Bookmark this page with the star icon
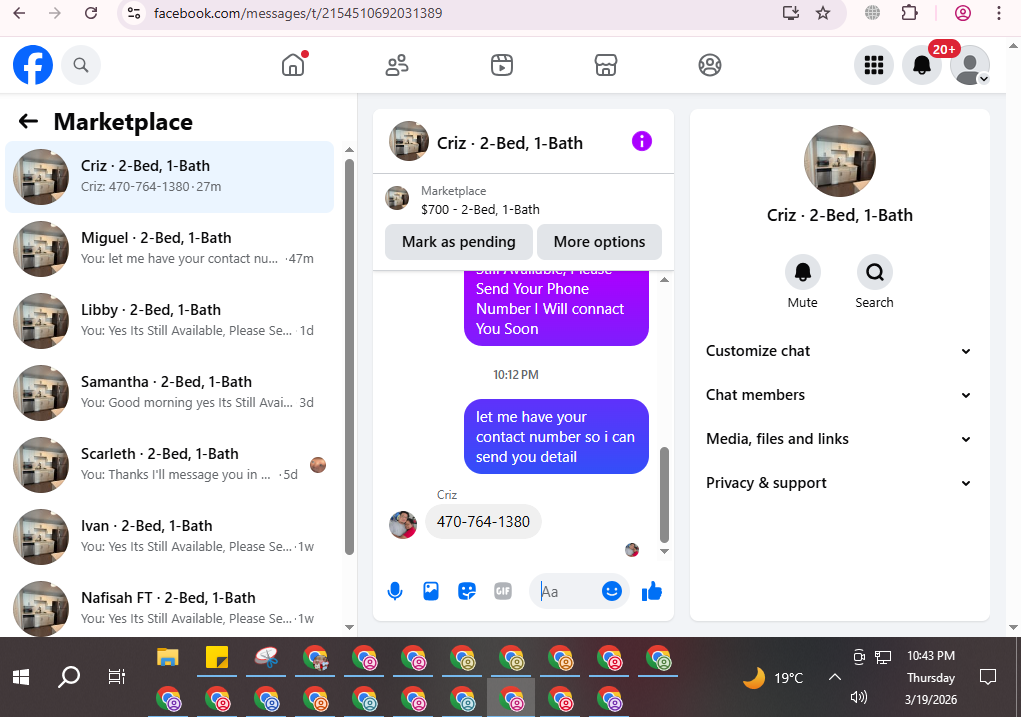 823,13
